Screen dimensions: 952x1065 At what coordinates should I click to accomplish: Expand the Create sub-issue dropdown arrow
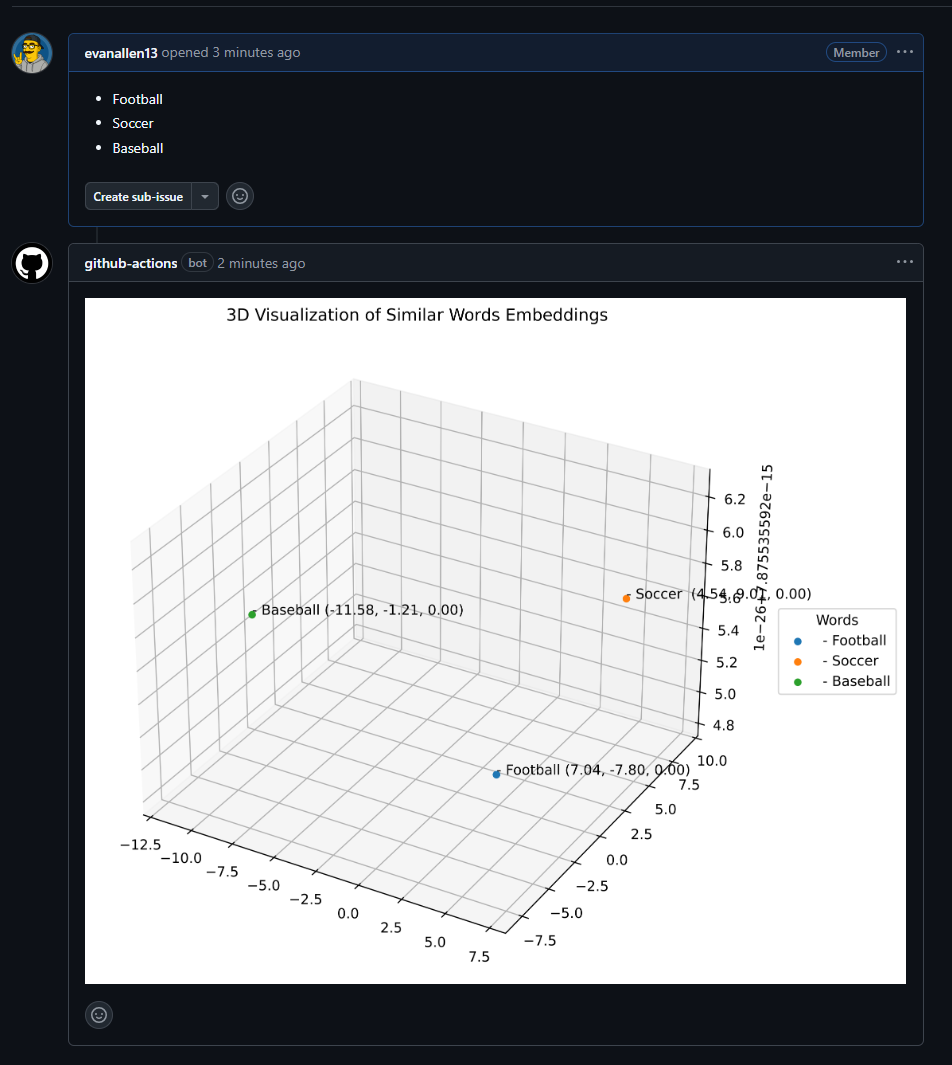[204, 196]
